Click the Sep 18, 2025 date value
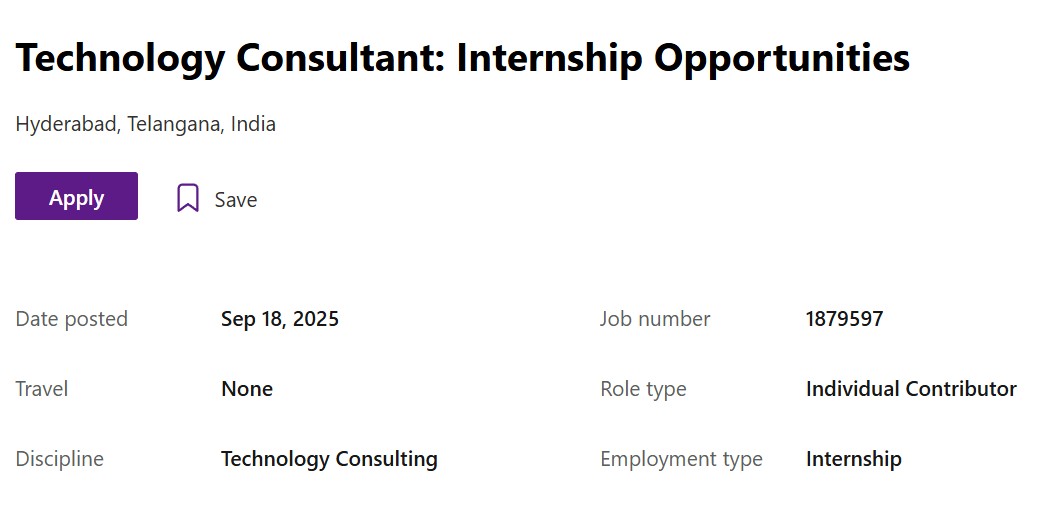Image resolution: width=1054 pixels, height=511 pixels. click(x=280, y=319)
